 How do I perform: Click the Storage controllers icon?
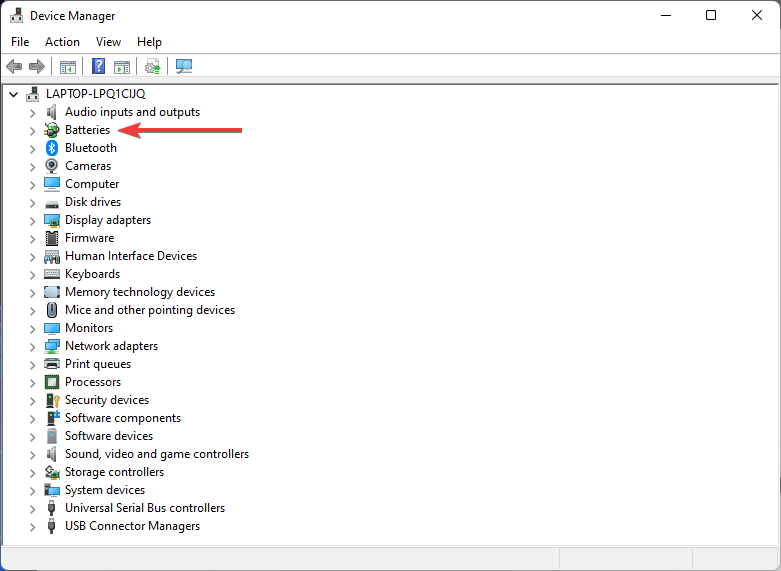click(52, 472)
